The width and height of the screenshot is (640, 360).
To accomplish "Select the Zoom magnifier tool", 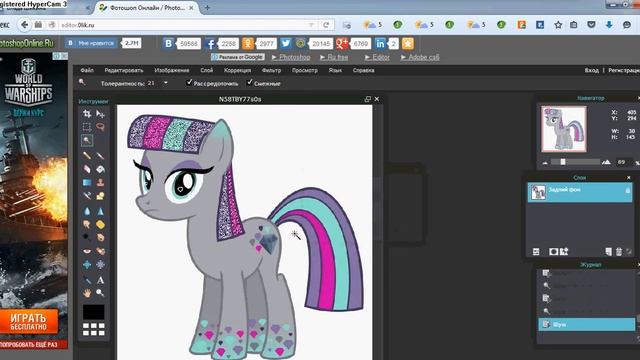I will [100, 293].
